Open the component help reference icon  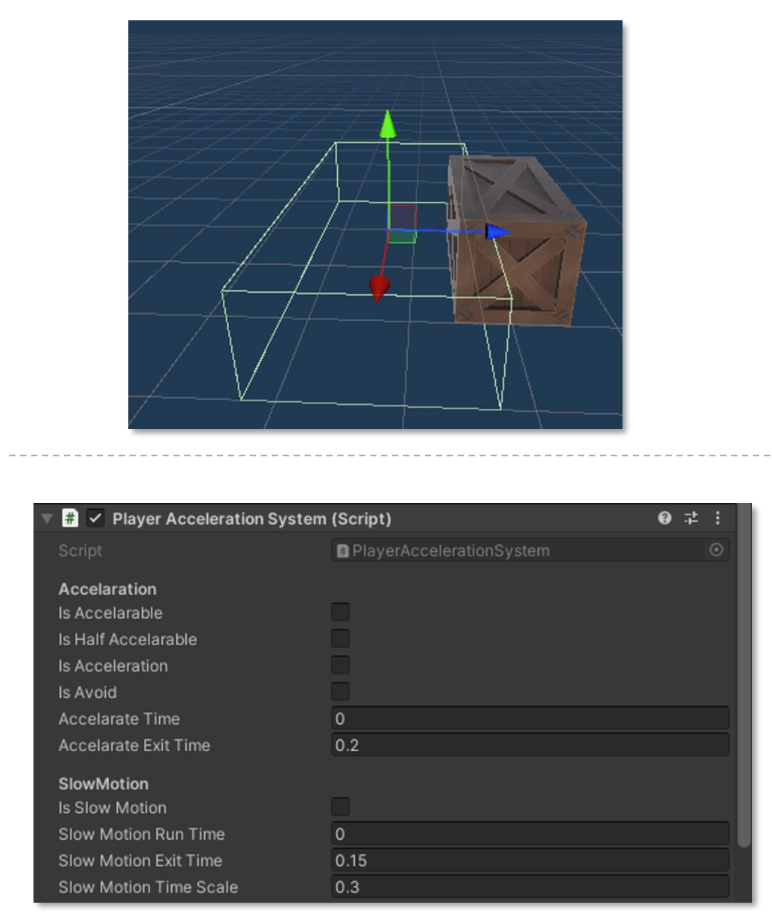(664, 518)
